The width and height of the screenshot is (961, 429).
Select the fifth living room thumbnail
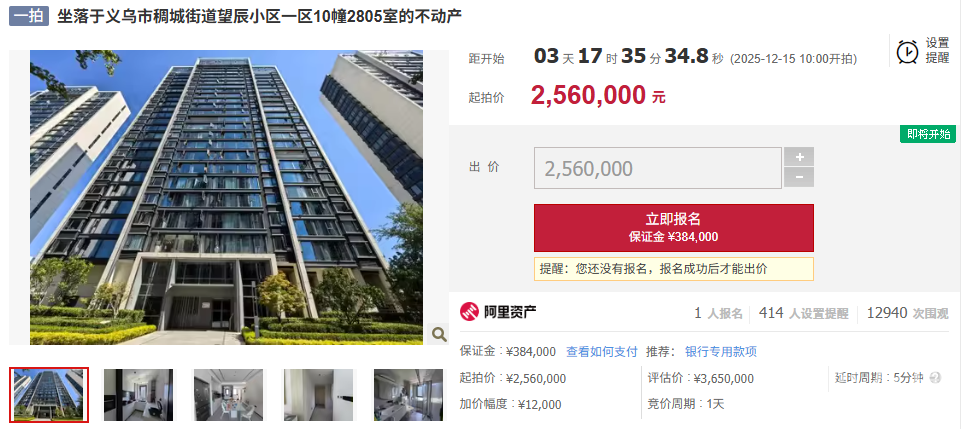[408, 395]
